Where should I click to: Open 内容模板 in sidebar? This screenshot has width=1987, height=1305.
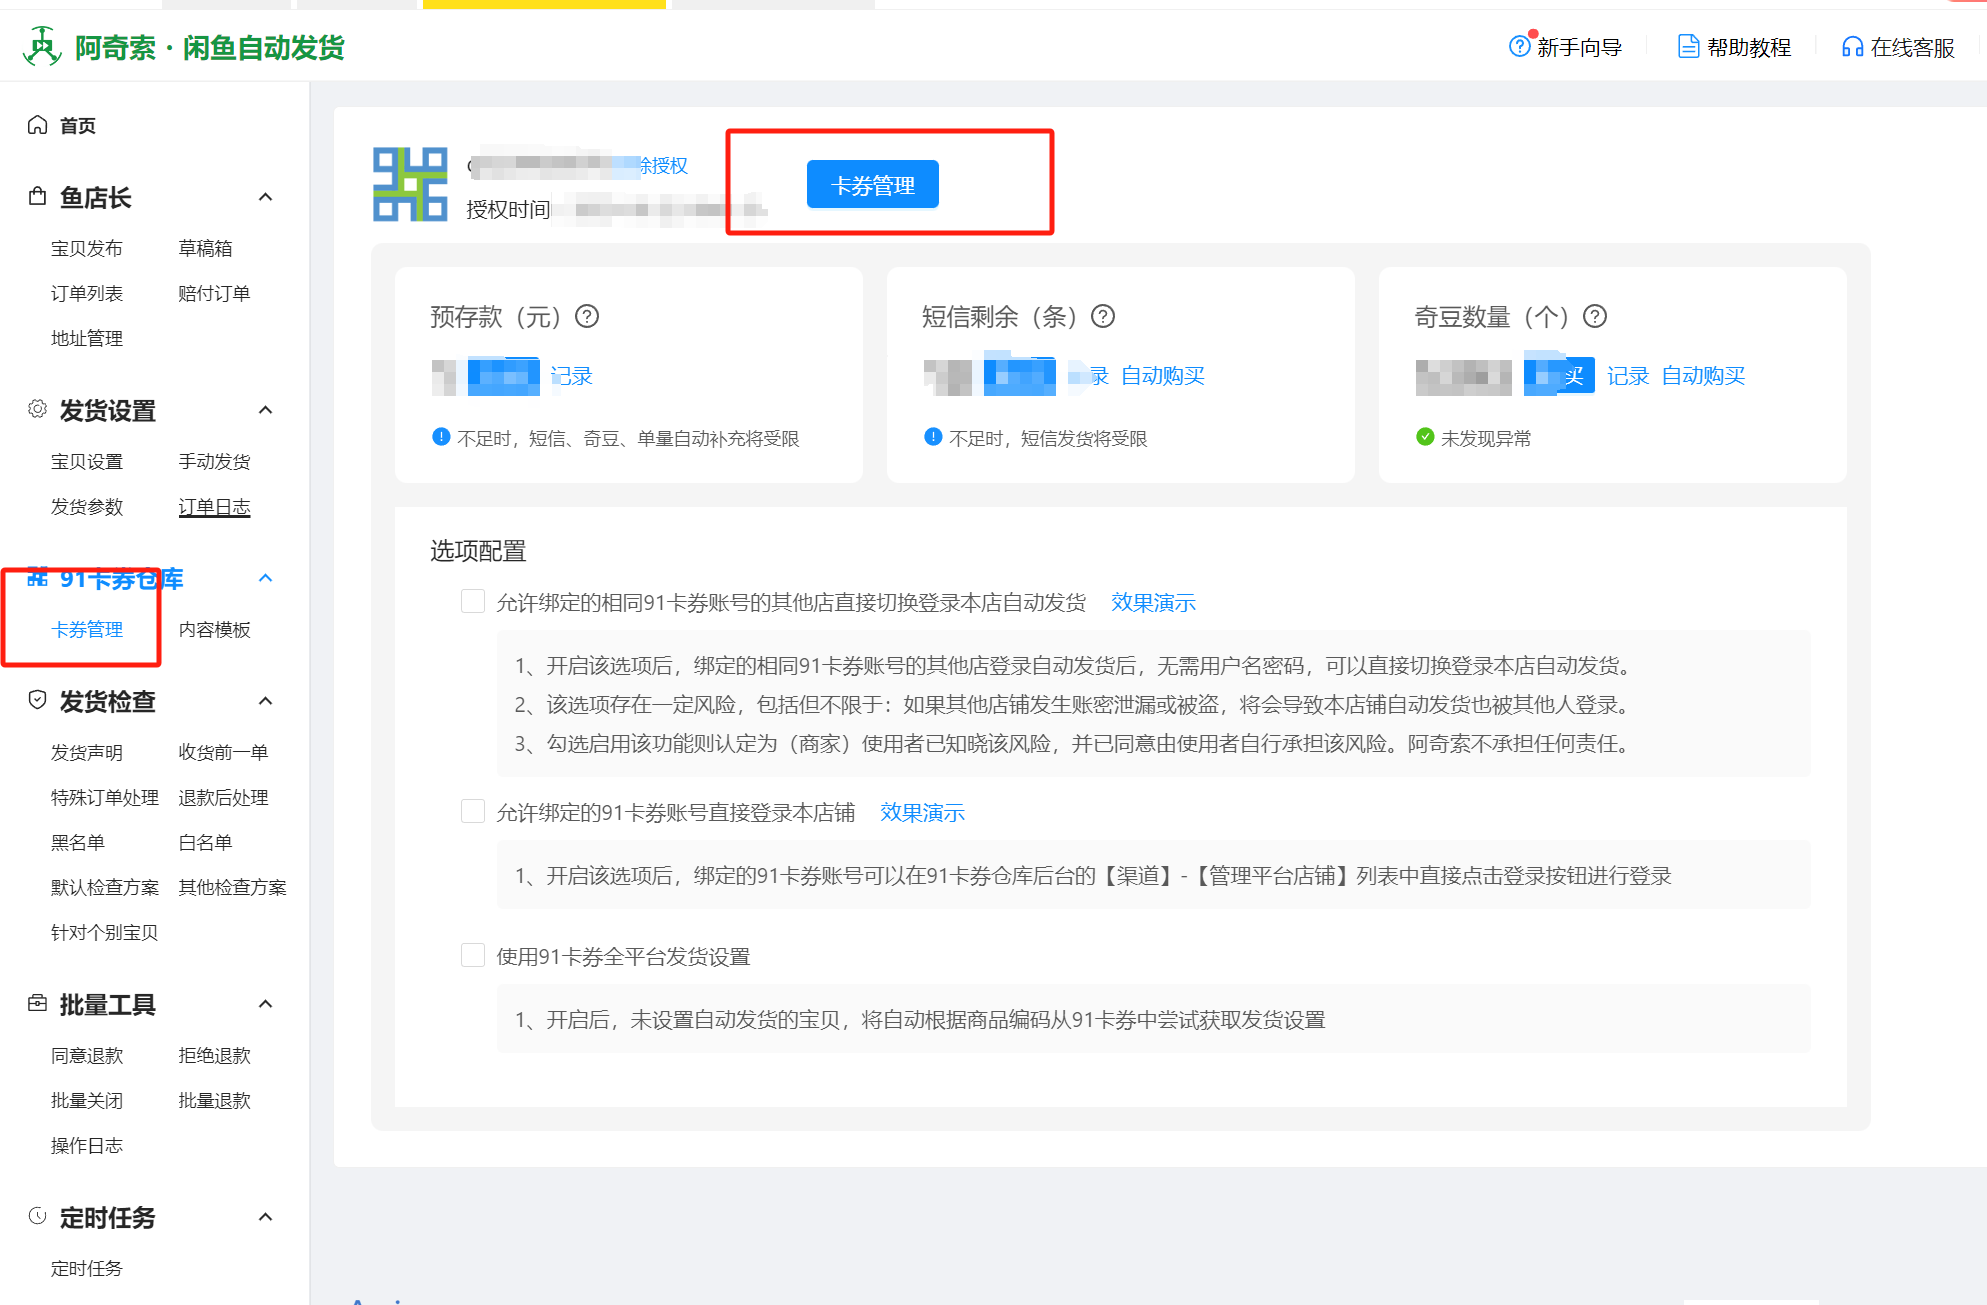point(214,629)
